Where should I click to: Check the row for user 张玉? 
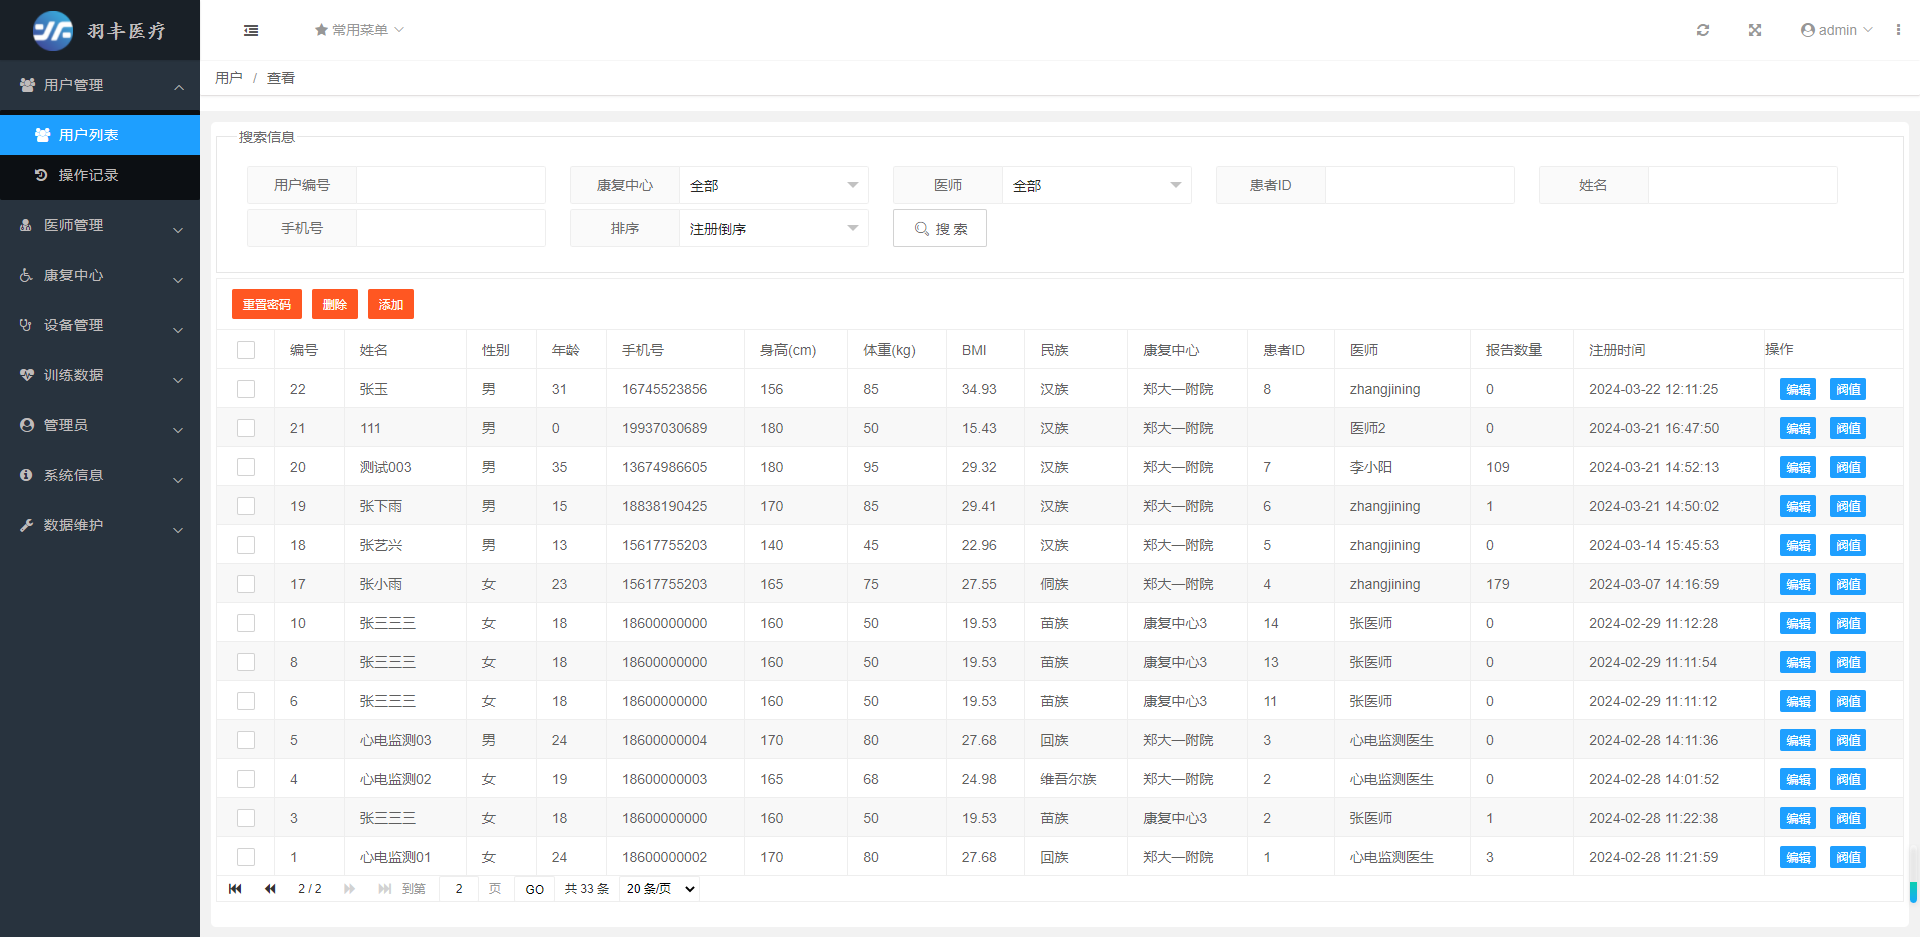click(246, 389)
